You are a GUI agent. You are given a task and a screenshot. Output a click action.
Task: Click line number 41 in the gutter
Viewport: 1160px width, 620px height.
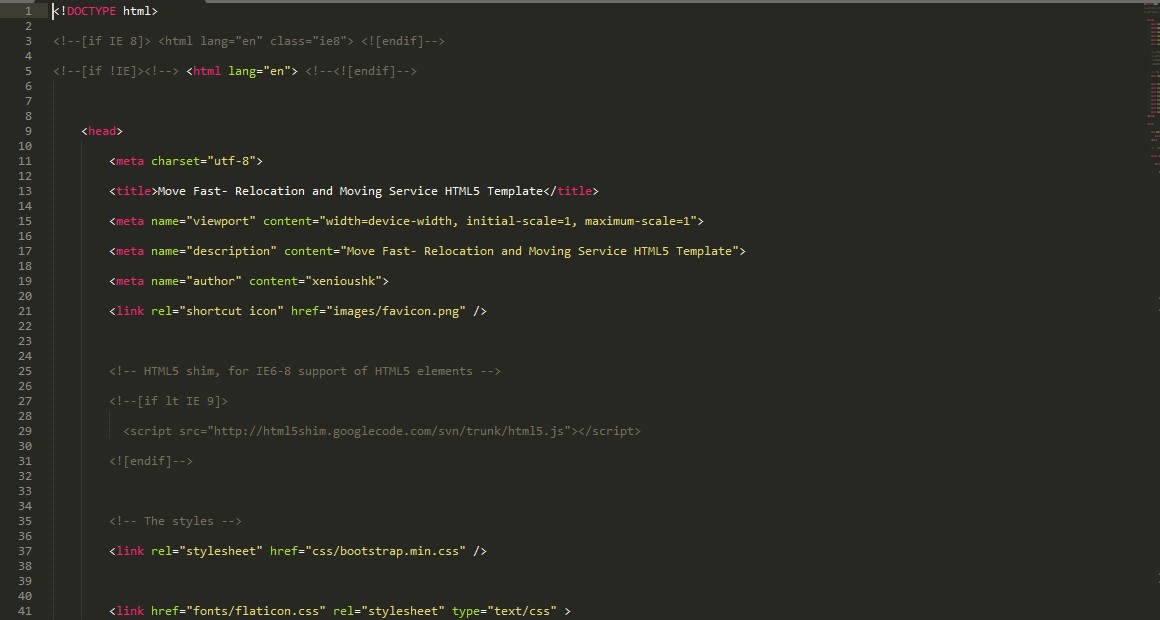tap(24, 611)
